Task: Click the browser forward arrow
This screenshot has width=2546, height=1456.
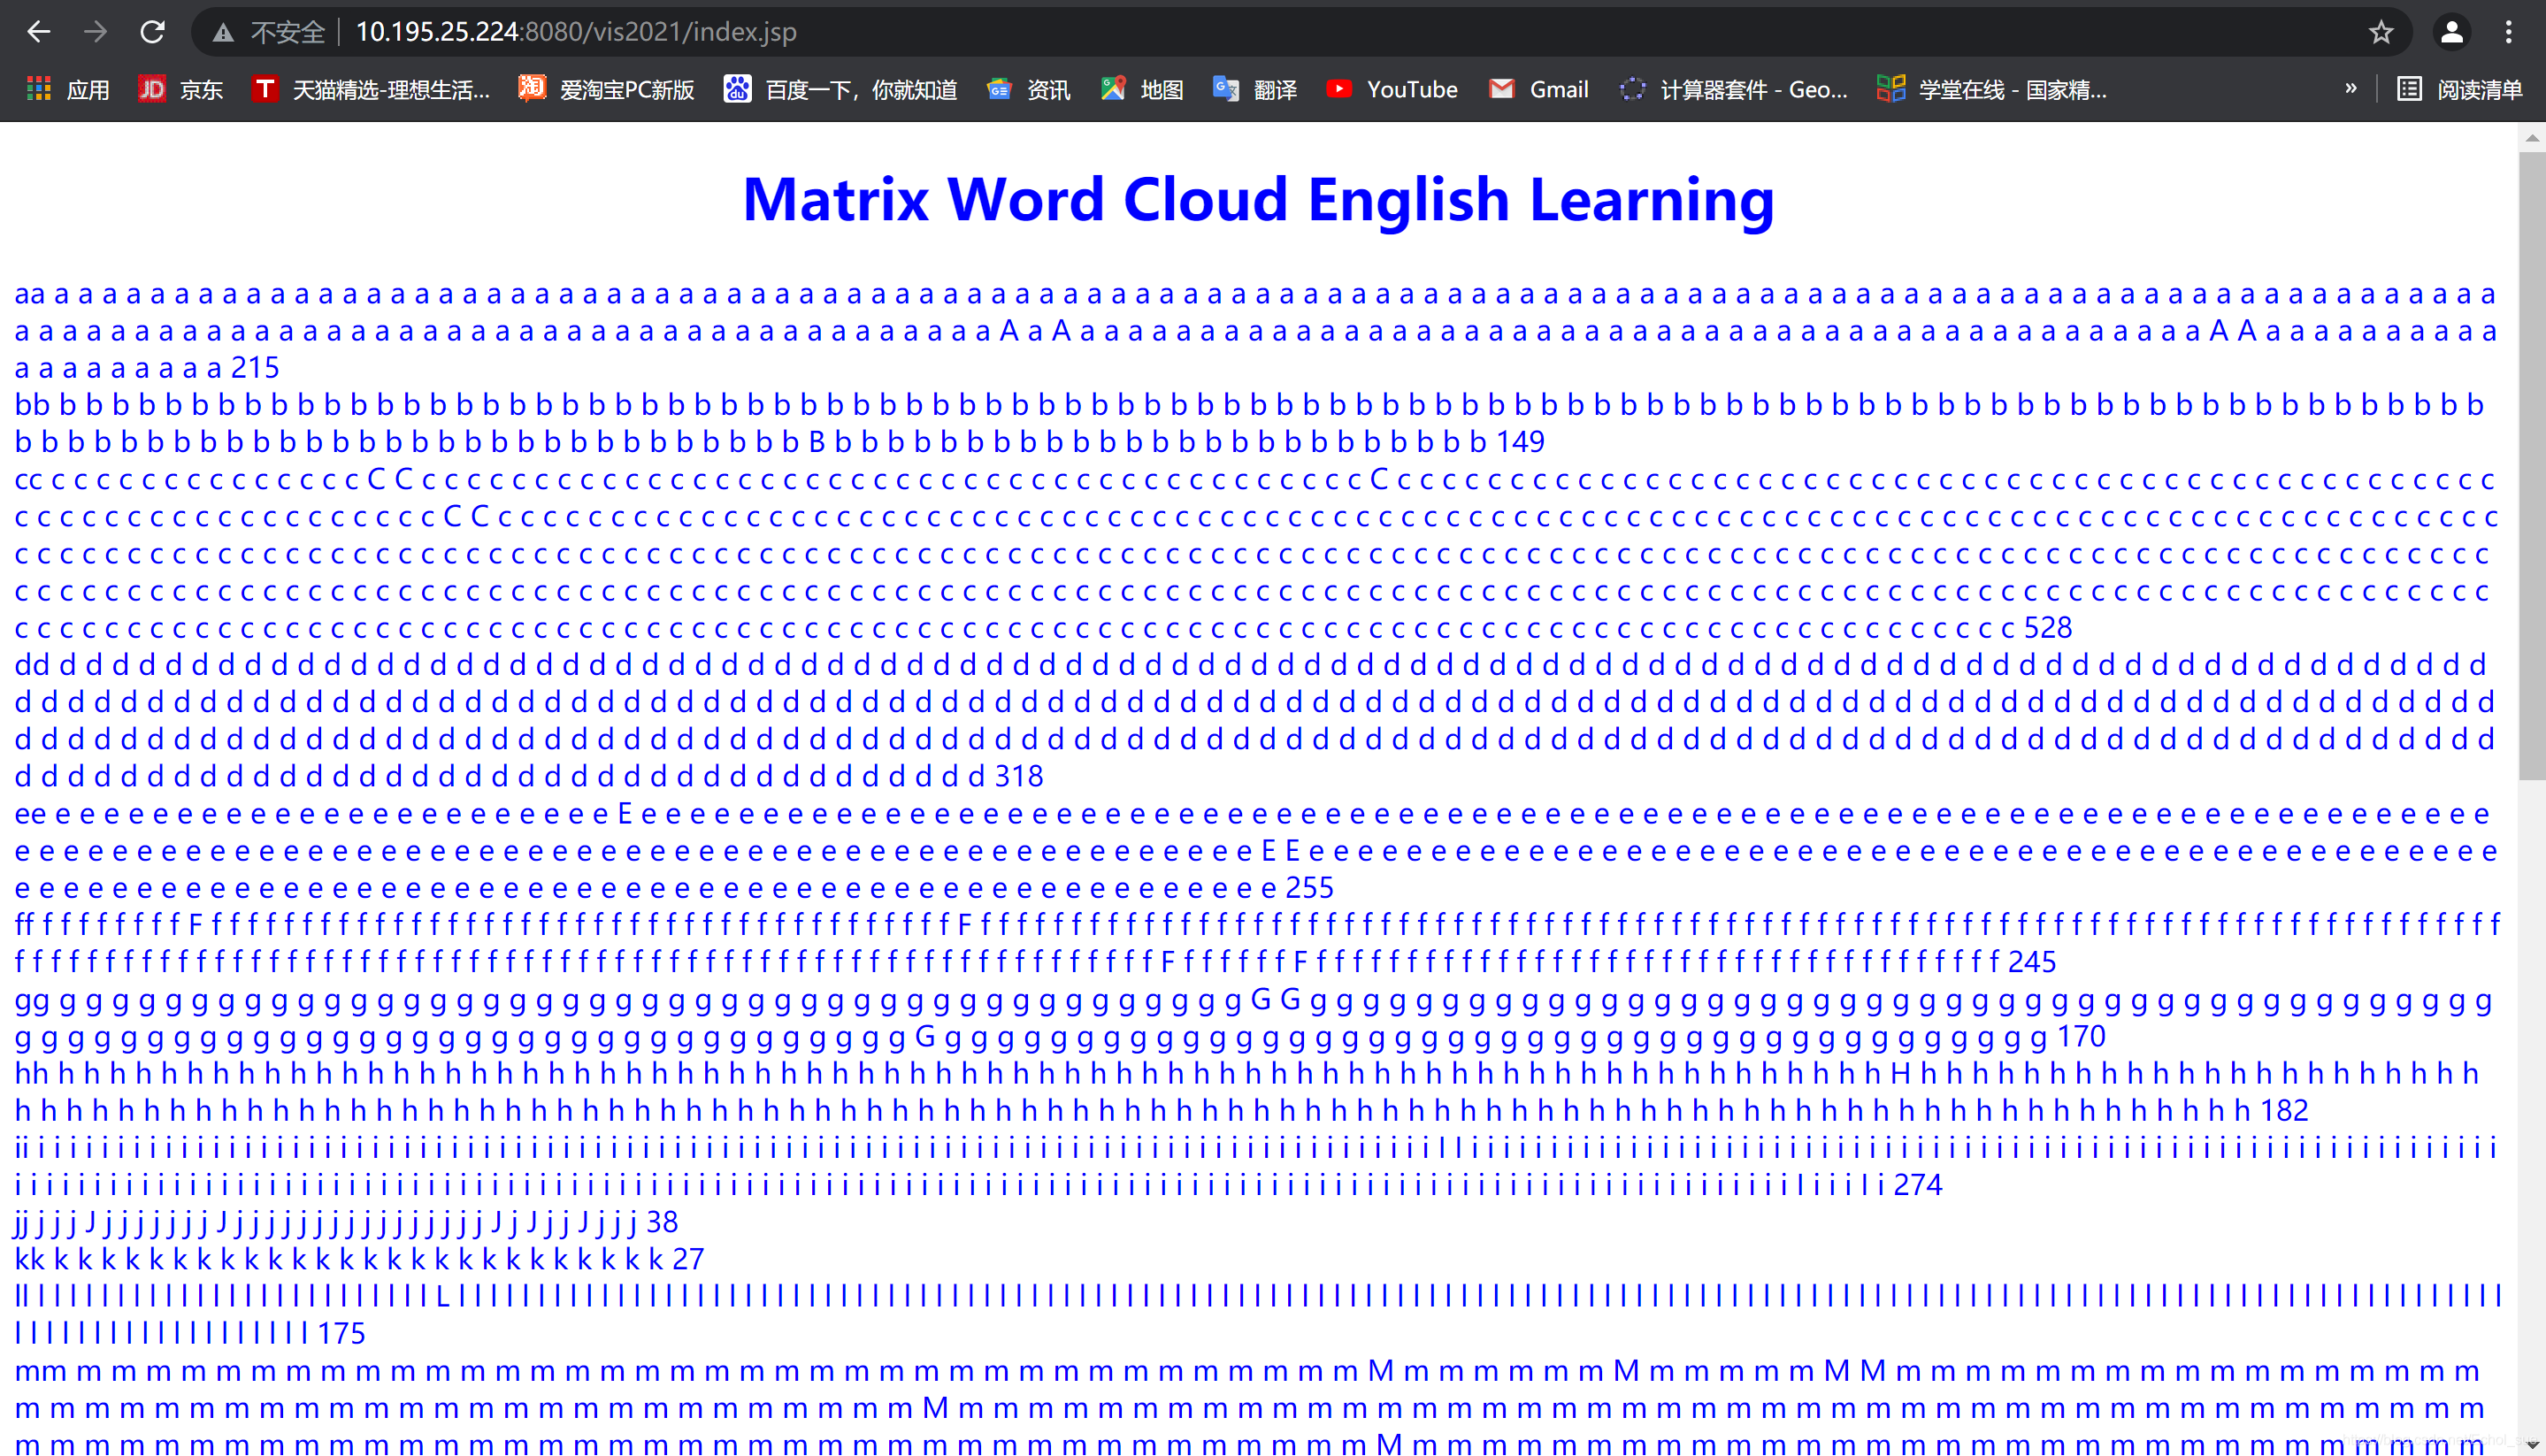Action: coord(95,32)
